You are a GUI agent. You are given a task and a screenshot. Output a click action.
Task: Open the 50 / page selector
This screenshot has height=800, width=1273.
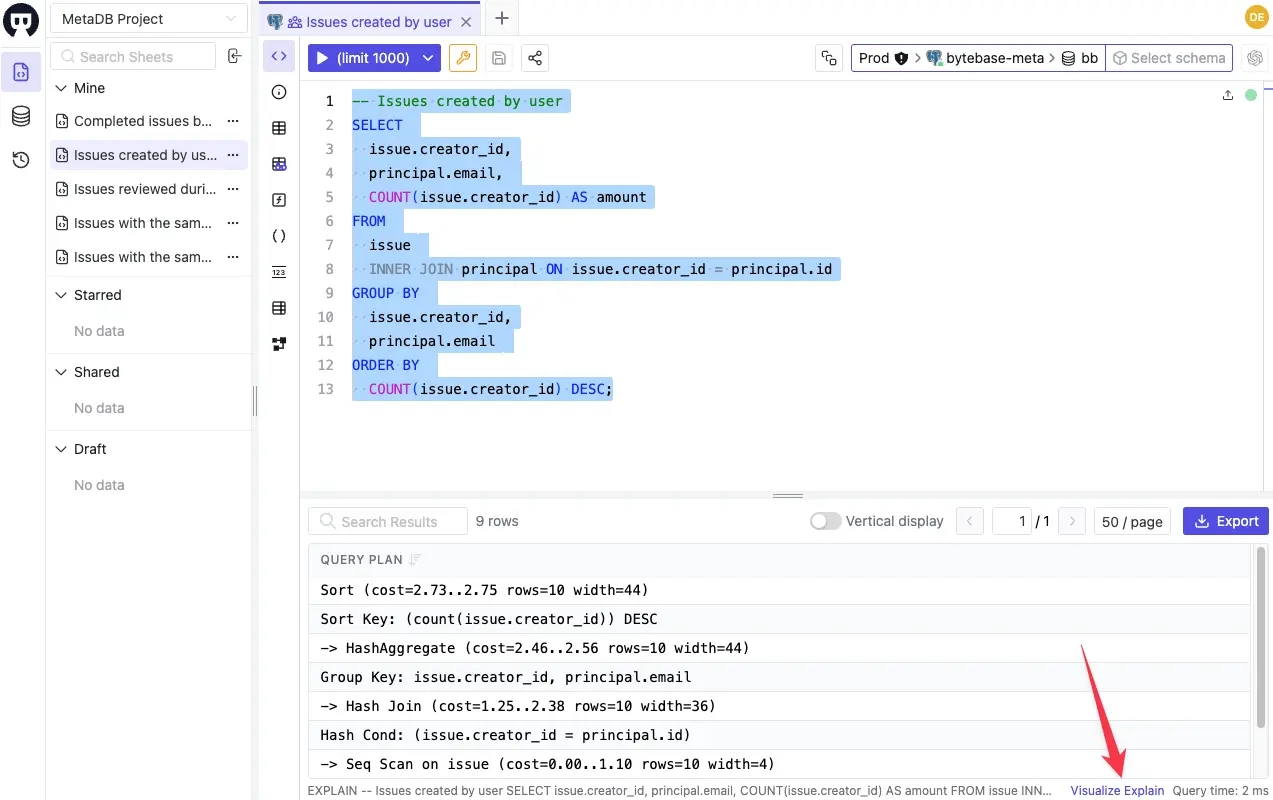tap(1132, 521)
